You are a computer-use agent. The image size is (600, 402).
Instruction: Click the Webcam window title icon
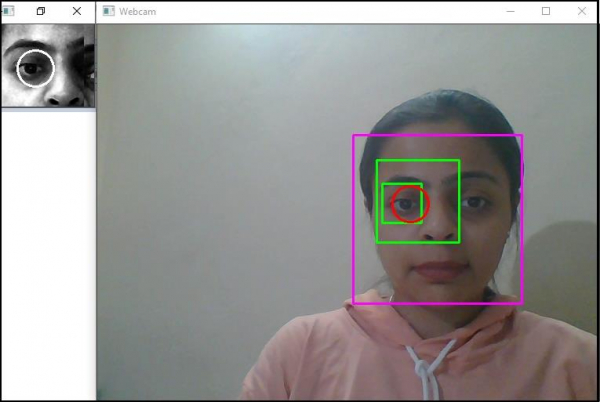click(x=108, y=11)
